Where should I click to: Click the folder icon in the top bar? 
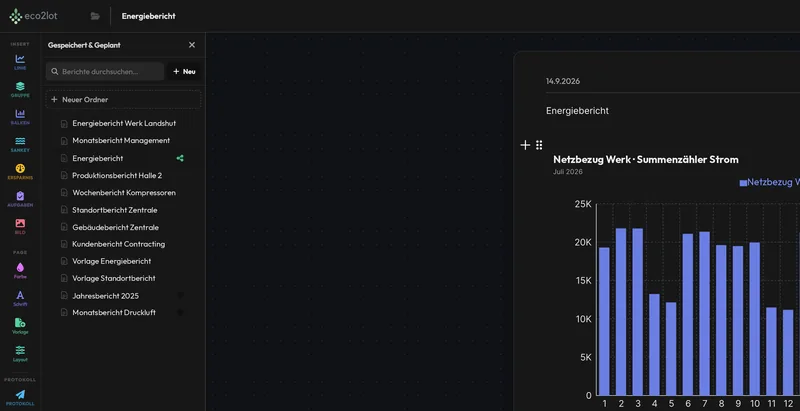95,16
